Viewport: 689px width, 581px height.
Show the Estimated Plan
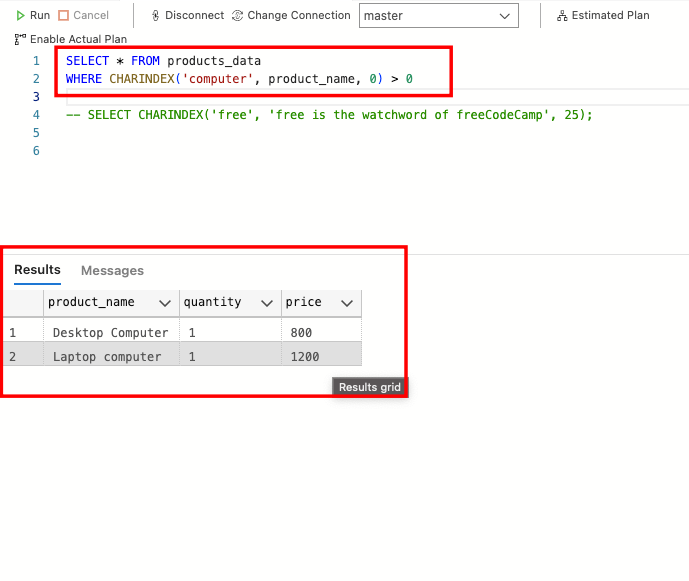pos(603,15)
